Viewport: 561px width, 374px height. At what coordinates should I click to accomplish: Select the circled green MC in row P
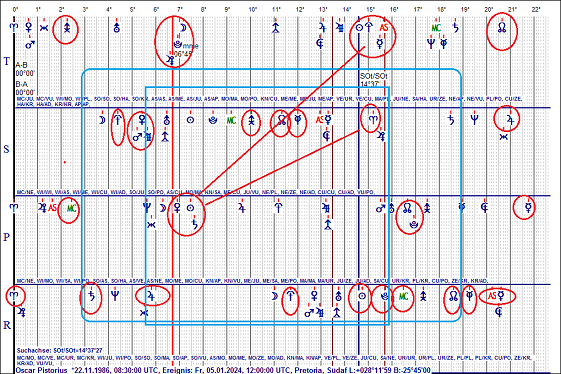click(72, 208)
